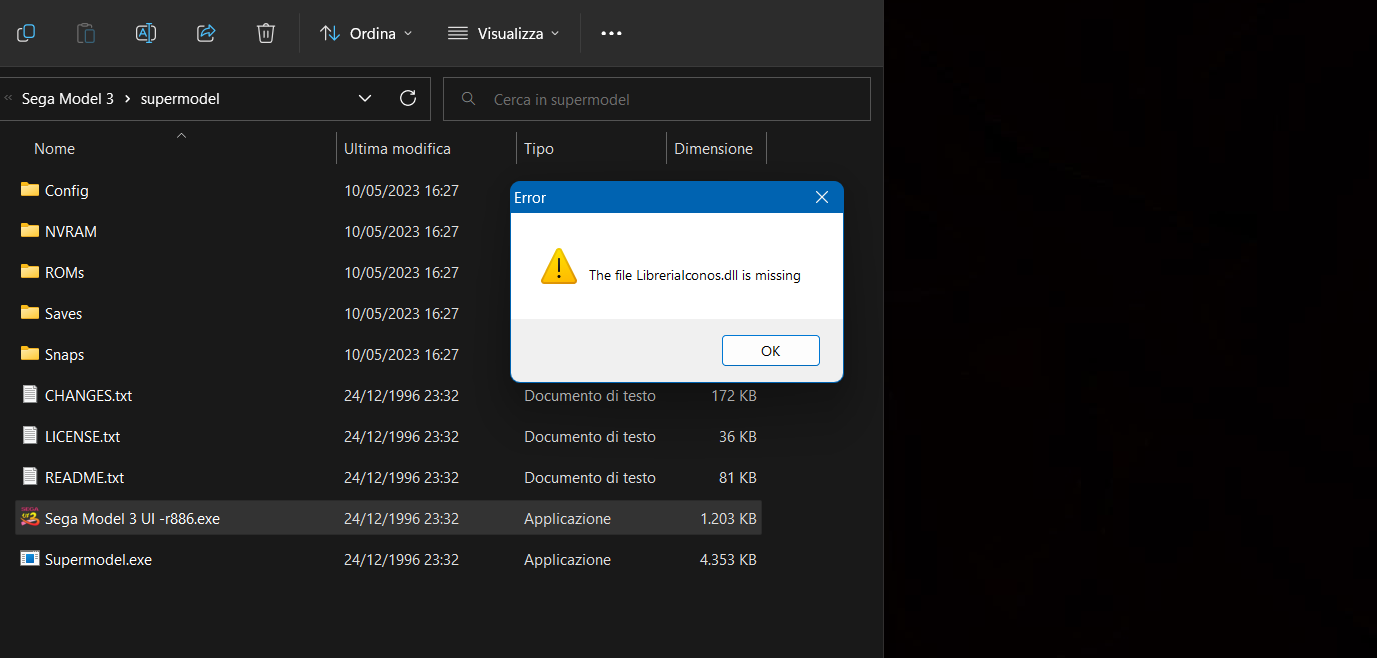Click the LibreriaIconos.dll missing message
1377x658 pixels.
(695, 275)
